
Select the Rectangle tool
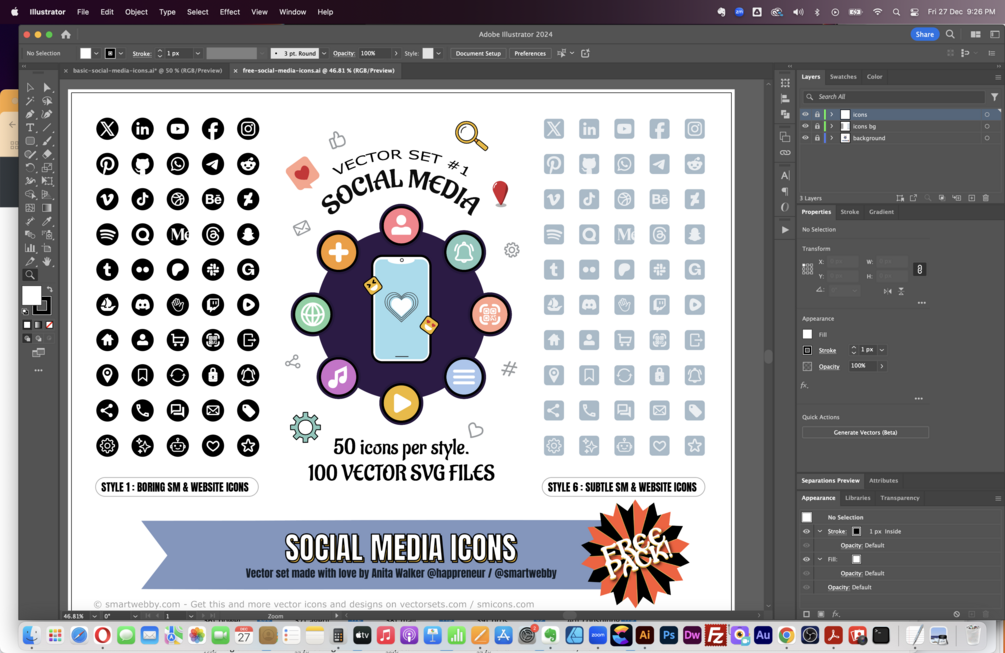pos(30,141)
